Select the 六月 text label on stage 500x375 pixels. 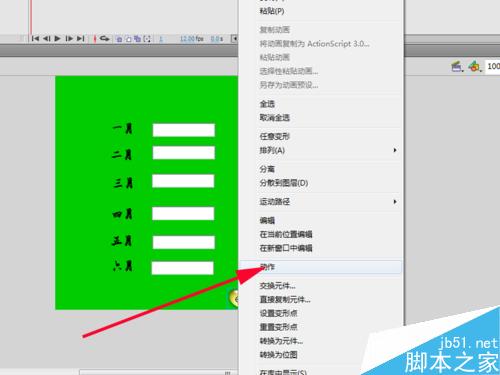123,266
